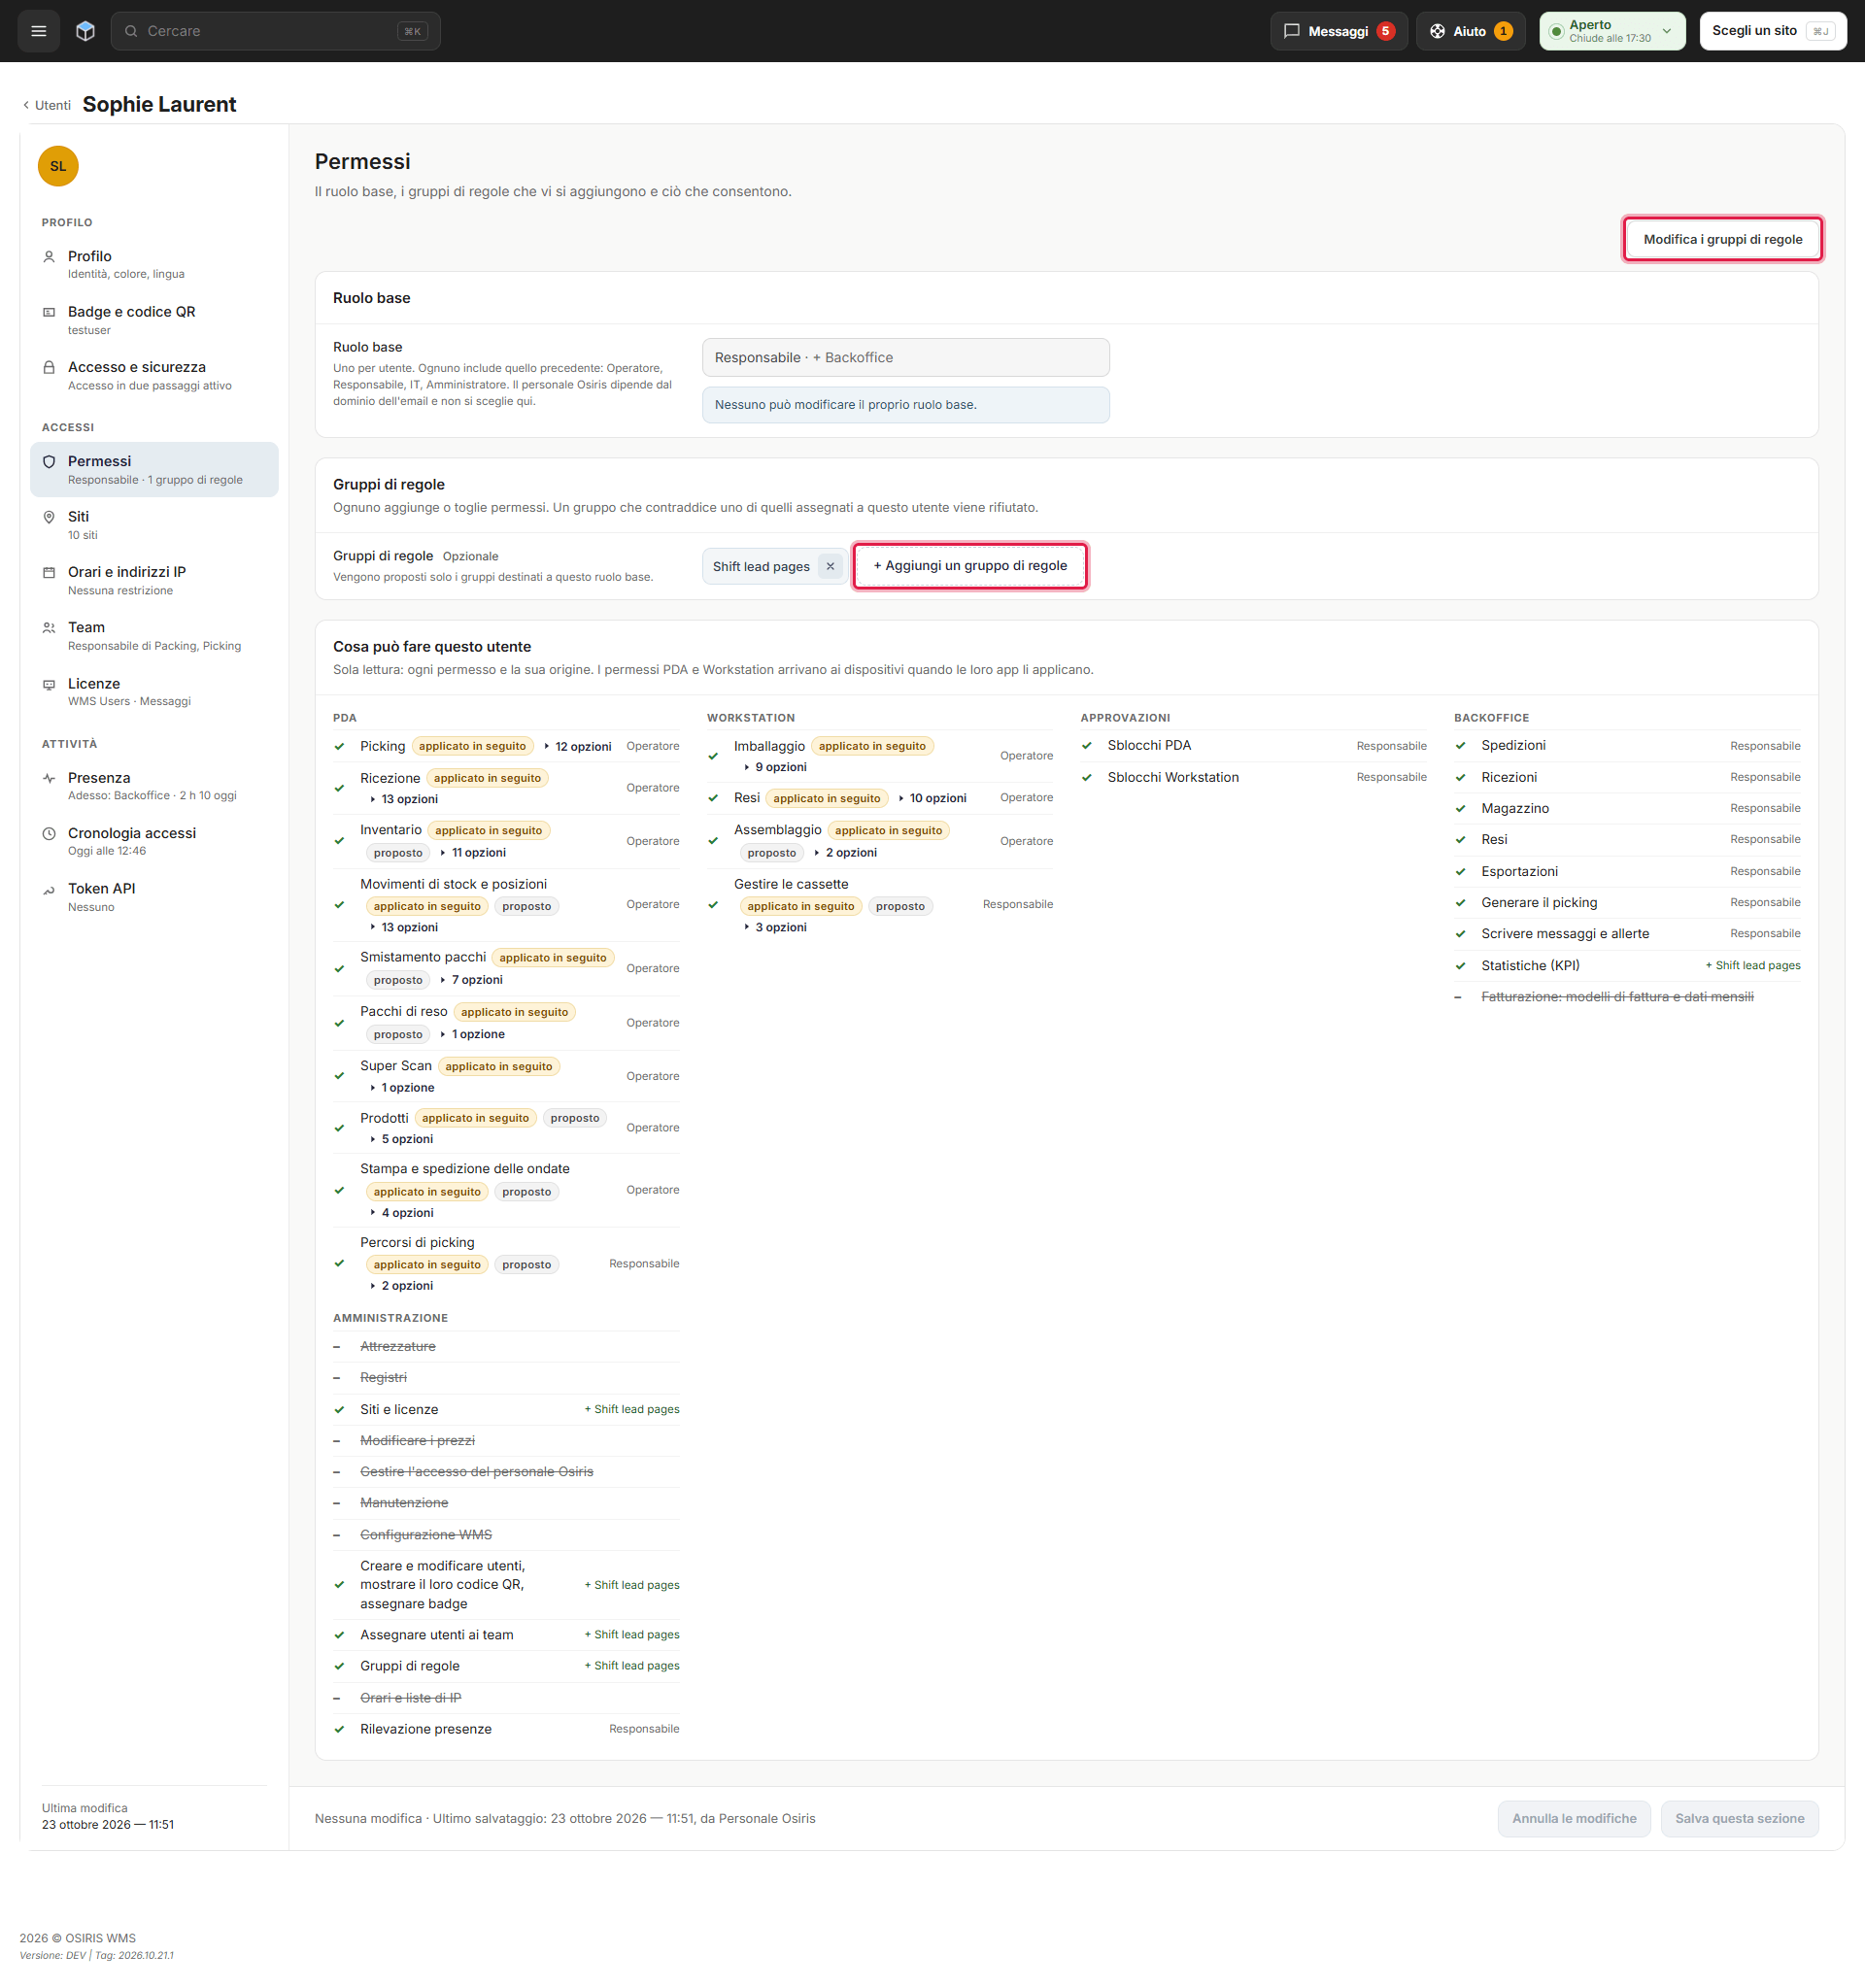Expand Picking 12 opzioni list
The height and width of the screenshot is (1988, 1865).
click(577, 746)
